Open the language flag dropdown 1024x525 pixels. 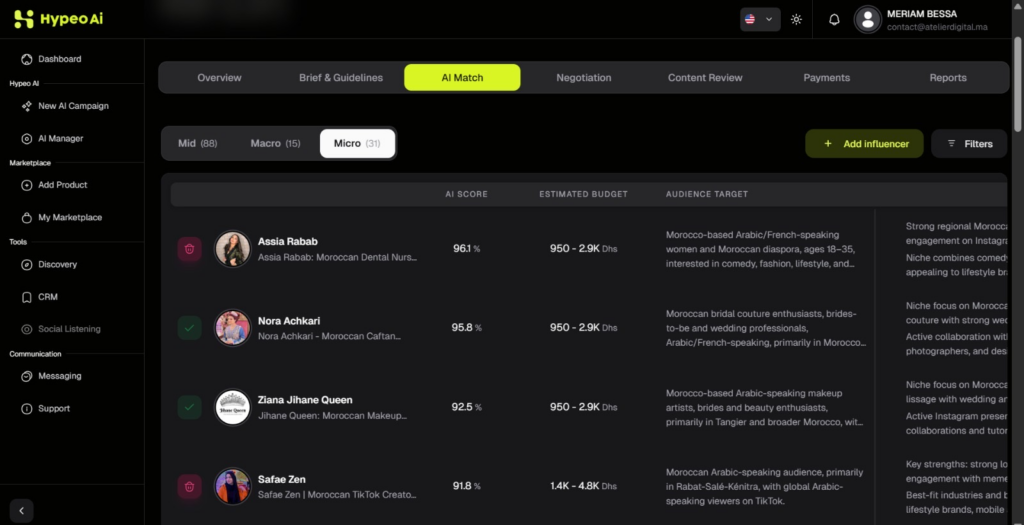(760, 20)
